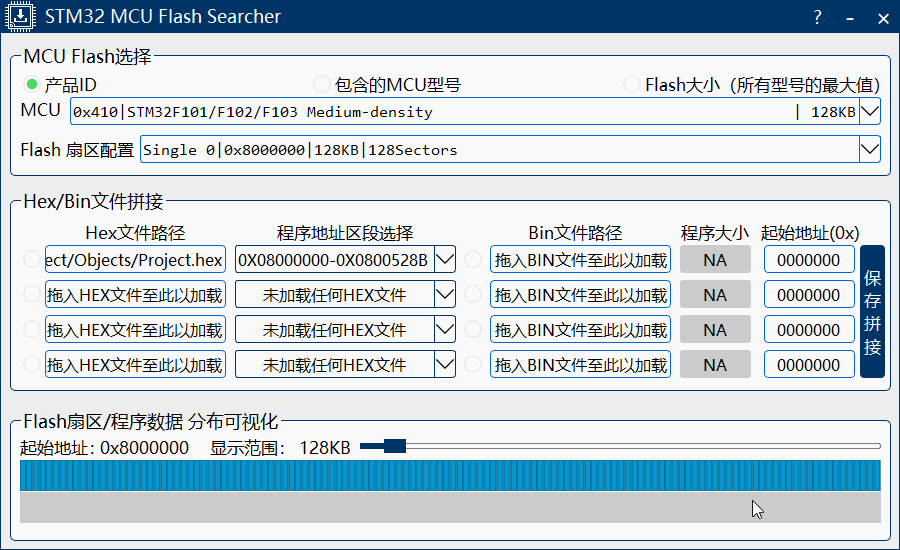Click second row 拖入HEX文件至此以加载 field
The height and width of the screenshot is (550, 900).
[135, 295]
